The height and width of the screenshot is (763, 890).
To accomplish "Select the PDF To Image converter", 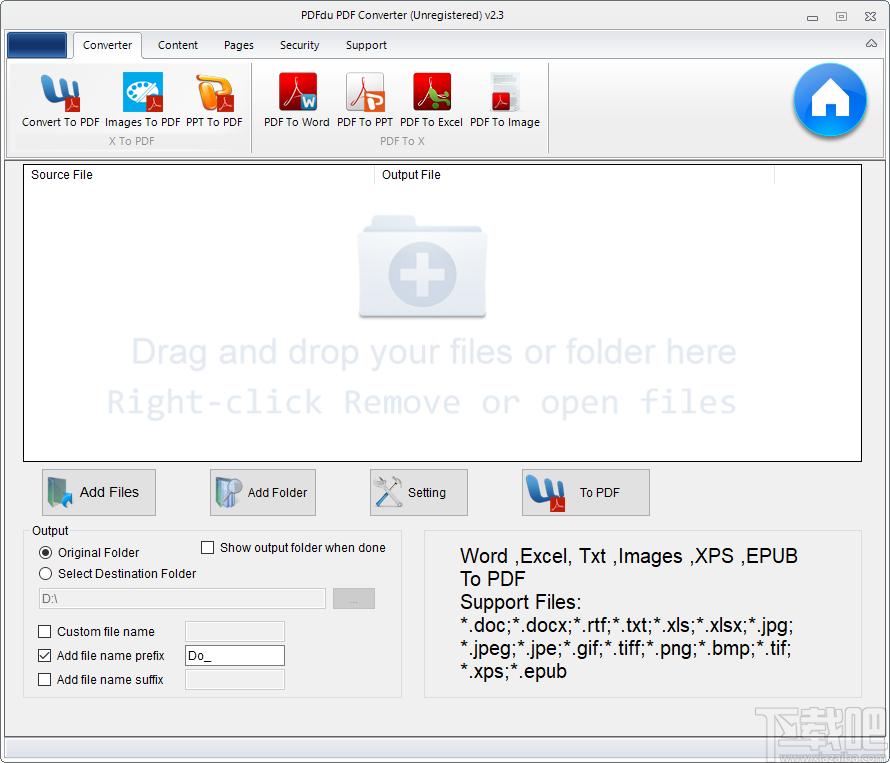I will point(505,100).
